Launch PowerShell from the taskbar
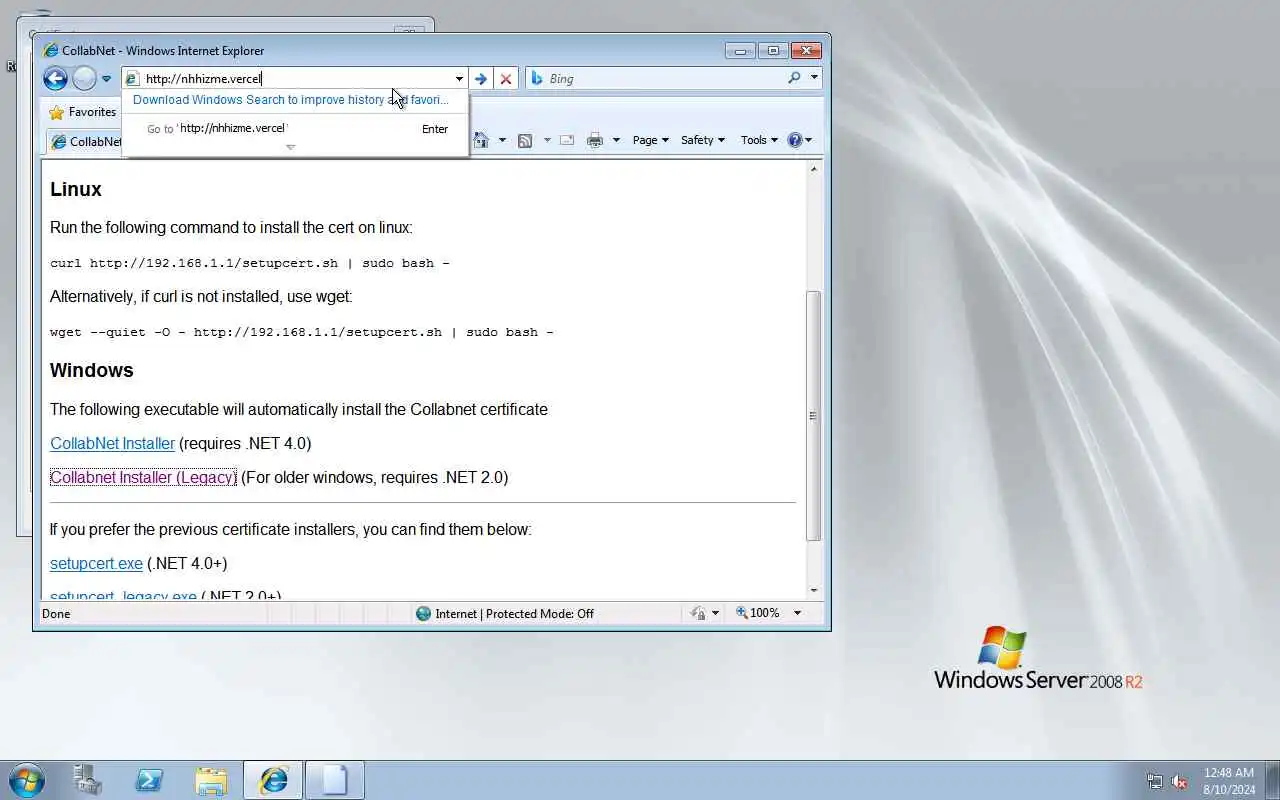This screenshot has width=1280, height=800. 150,780
